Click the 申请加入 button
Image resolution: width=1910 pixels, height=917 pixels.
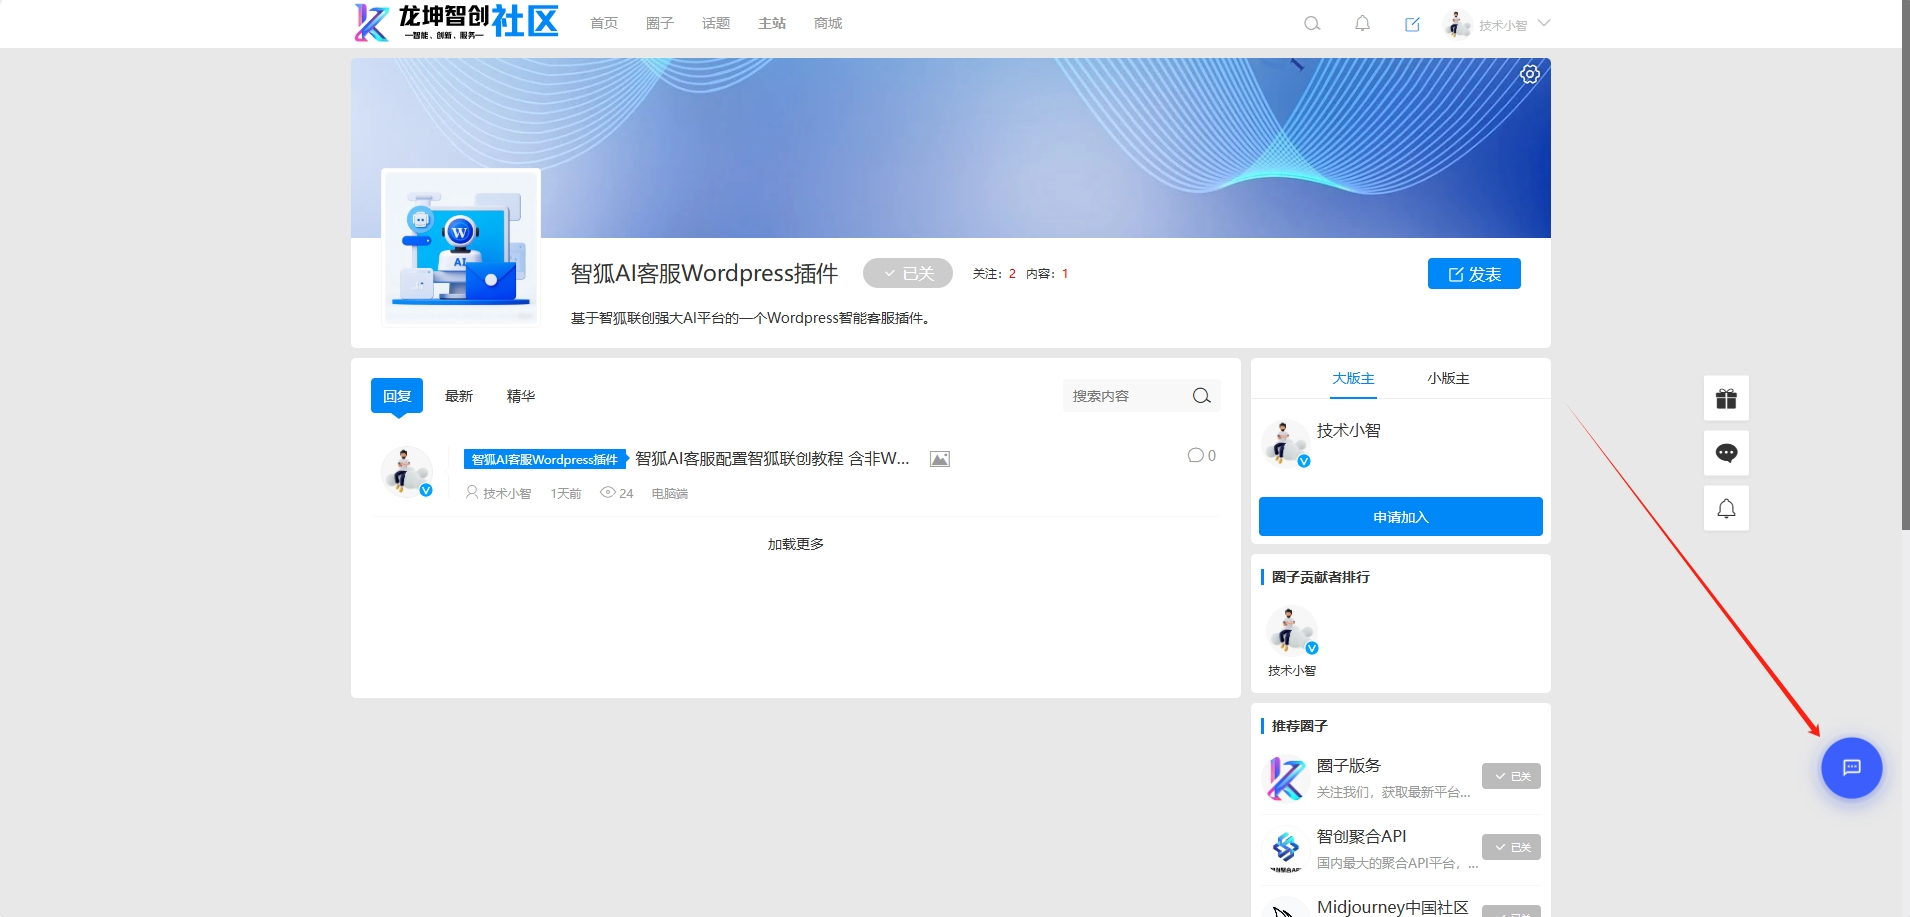pyautogui.click(x=1400, y=516)
